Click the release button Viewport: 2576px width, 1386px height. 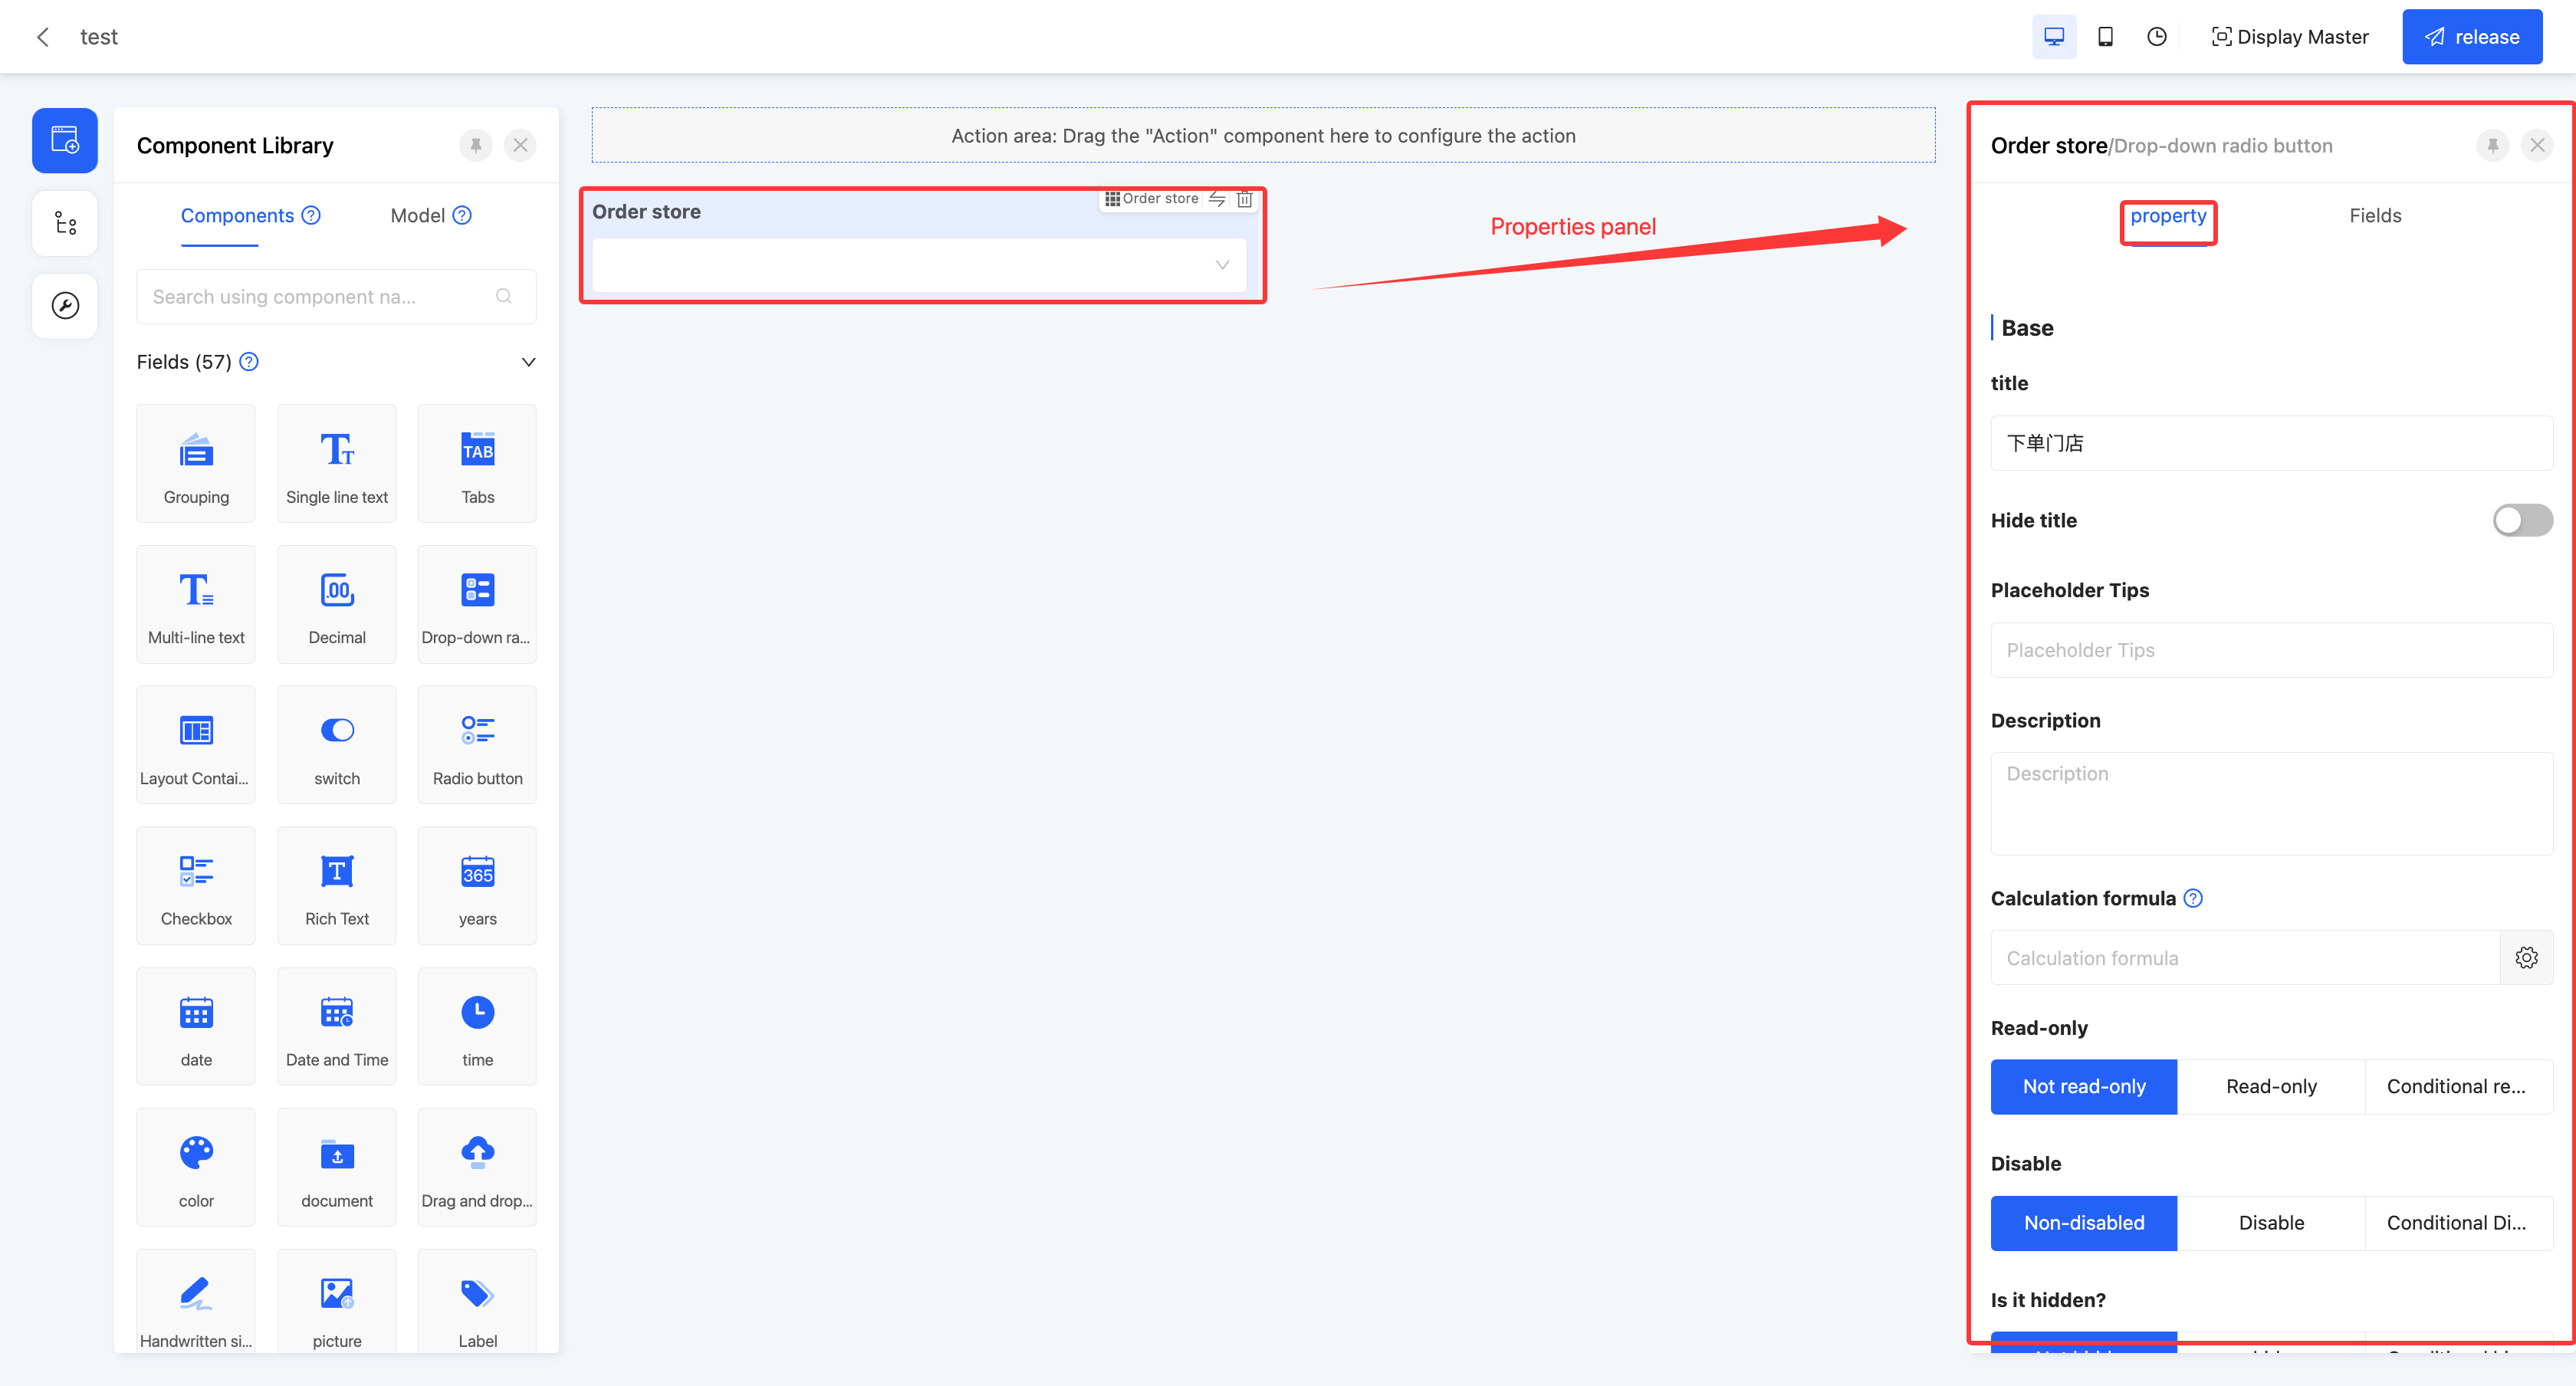tap(2472, 37)
